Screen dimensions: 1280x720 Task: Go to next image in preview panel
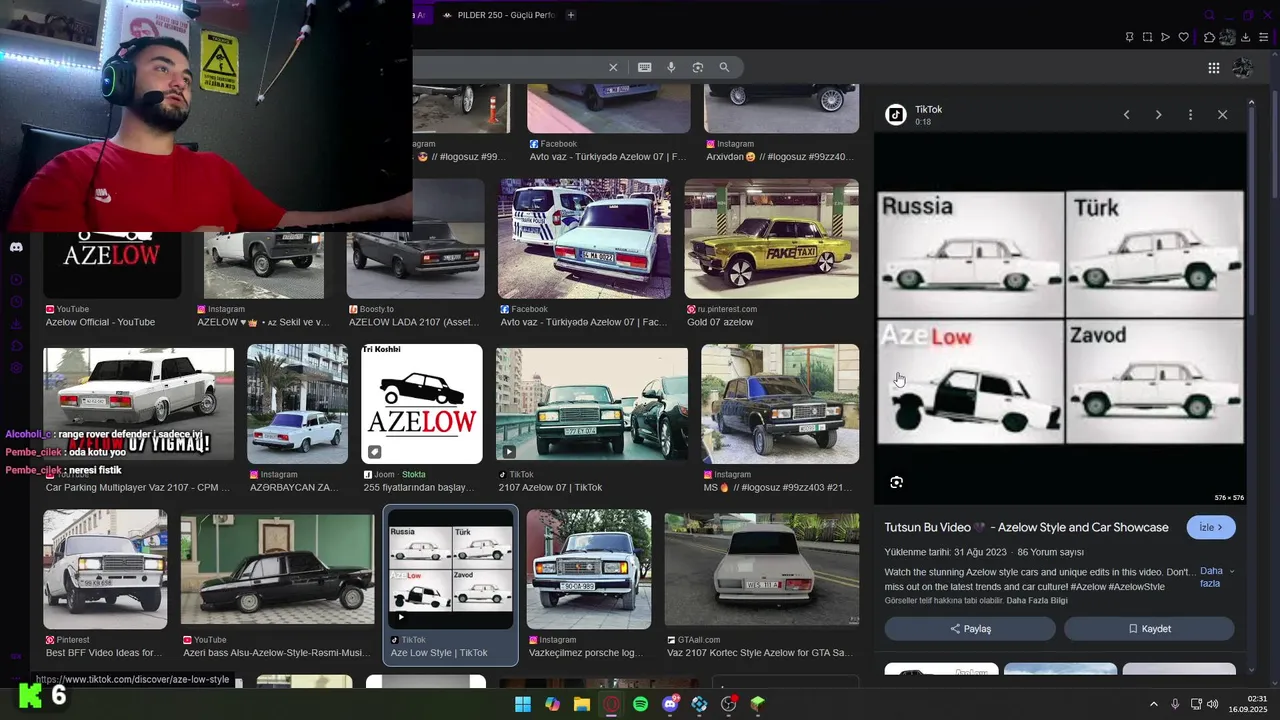click(x=1158, y=115)
